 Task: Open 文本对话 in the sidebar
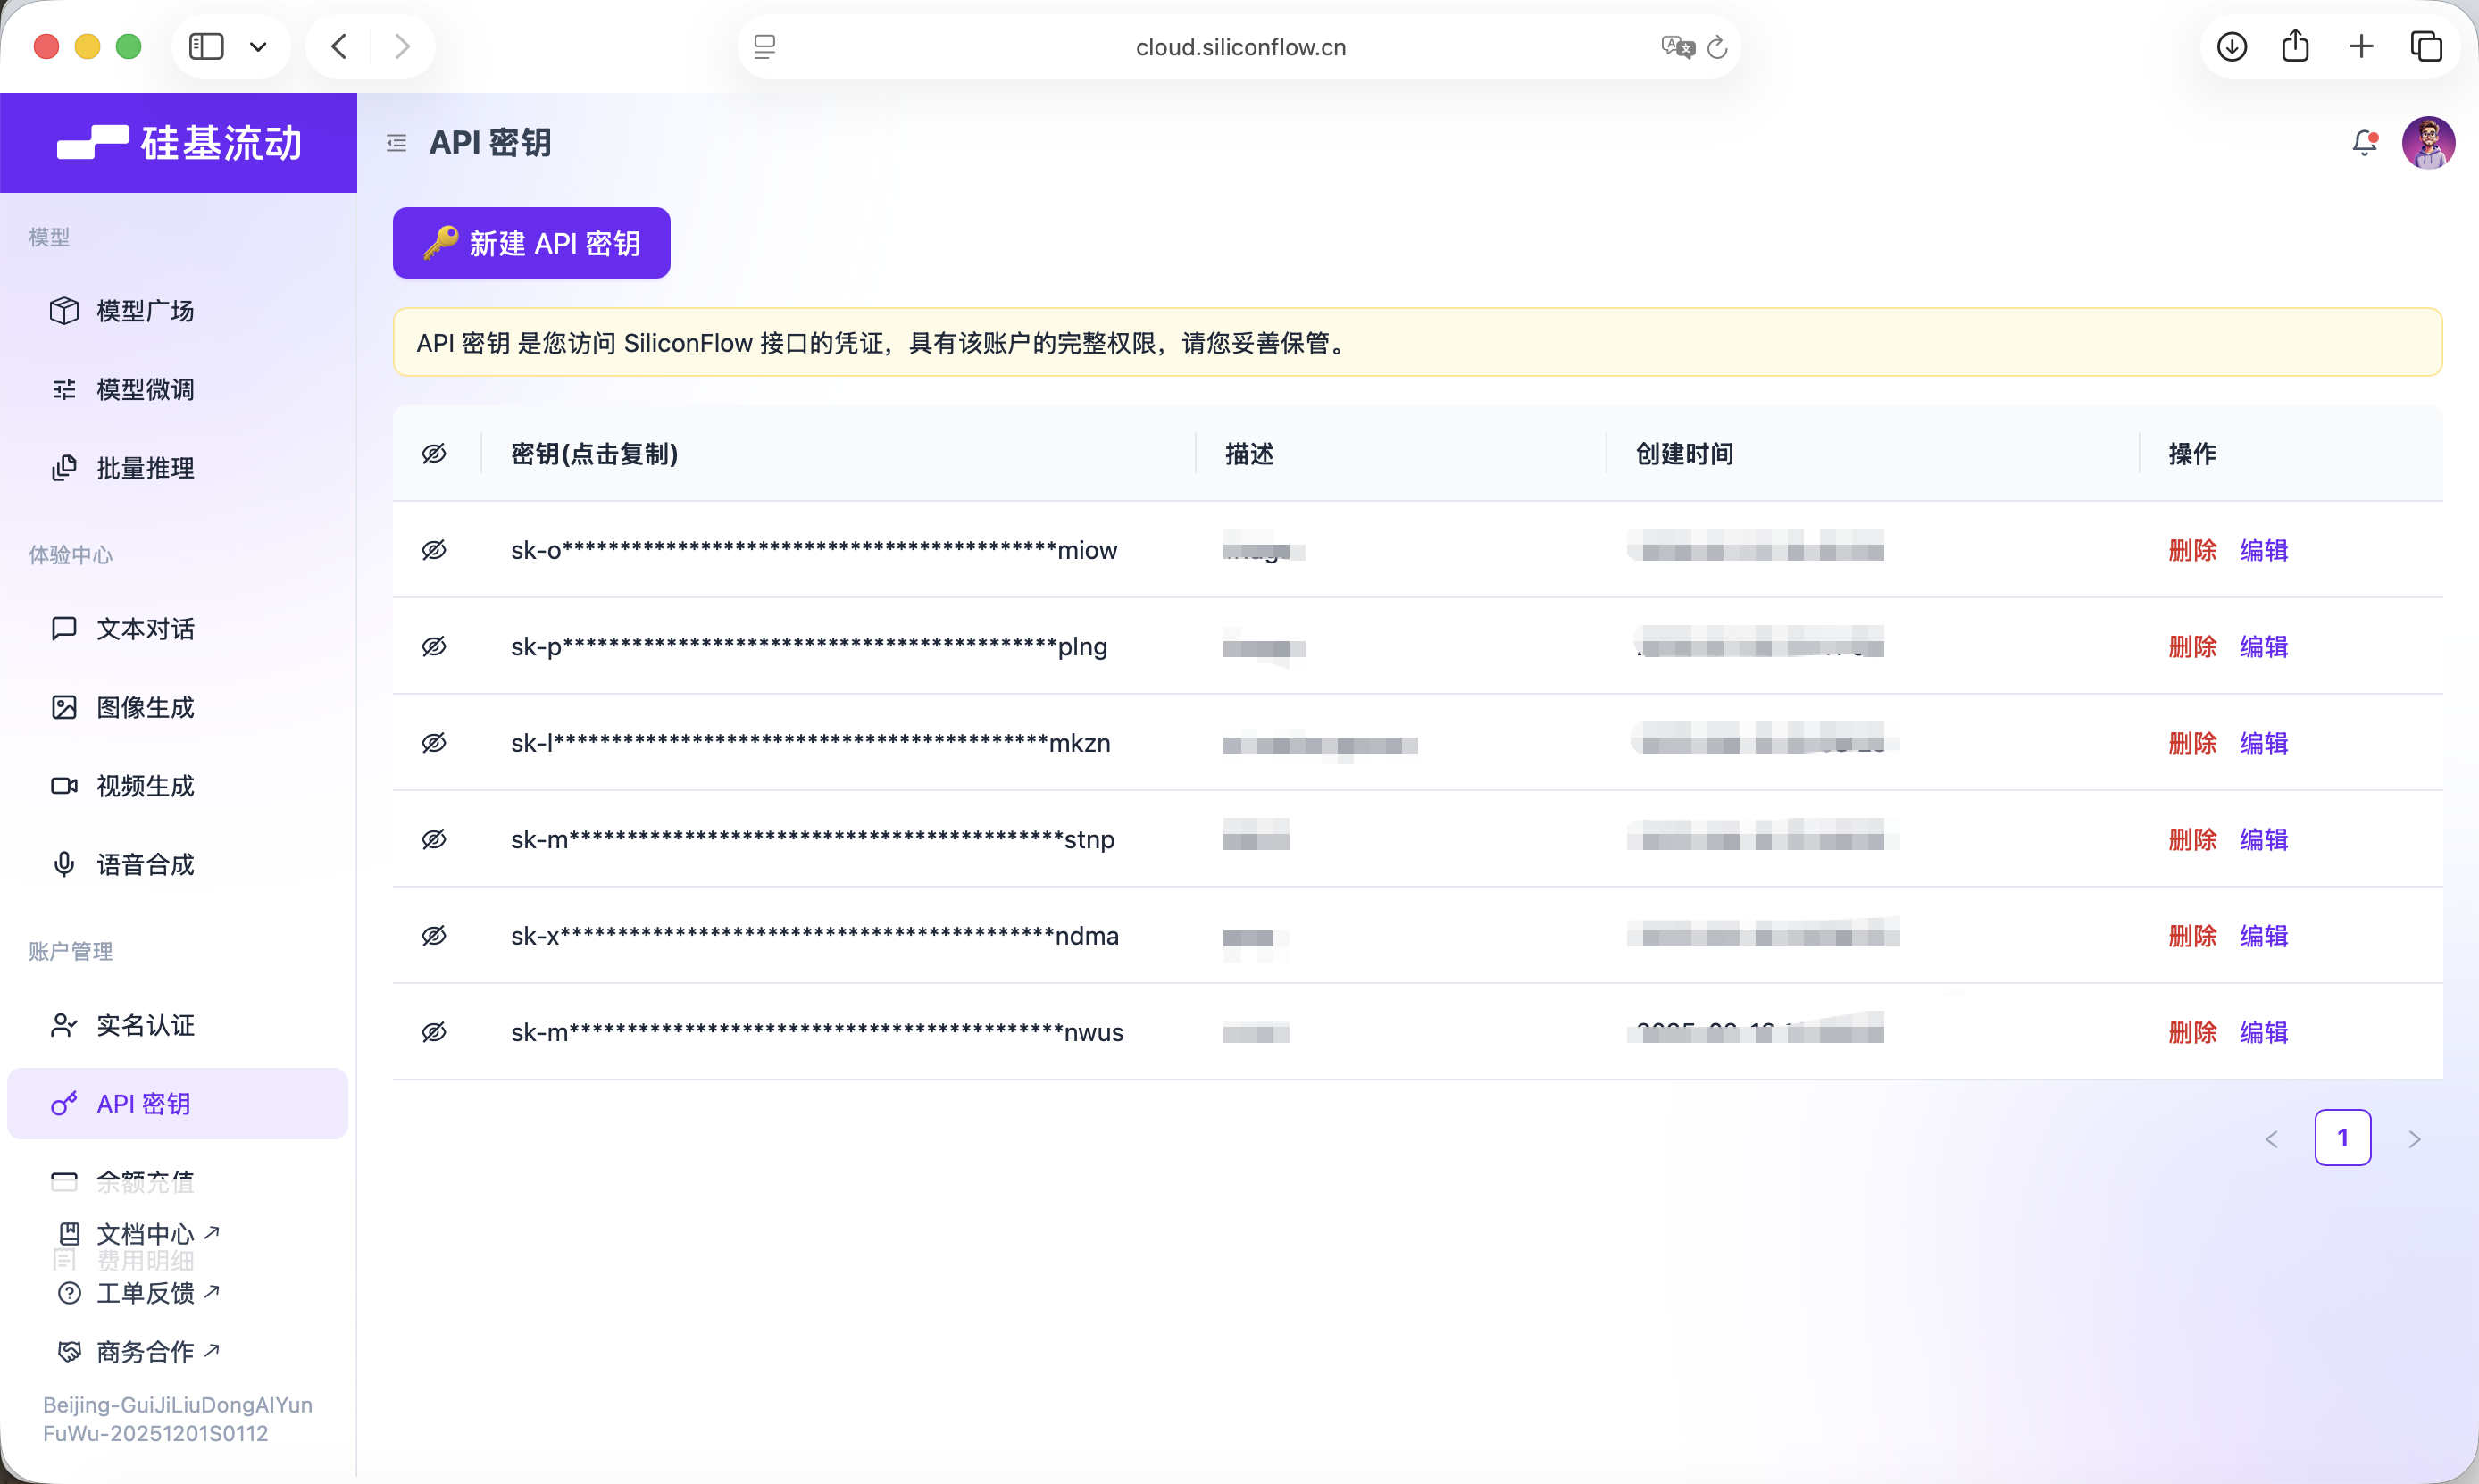(145, 629)
